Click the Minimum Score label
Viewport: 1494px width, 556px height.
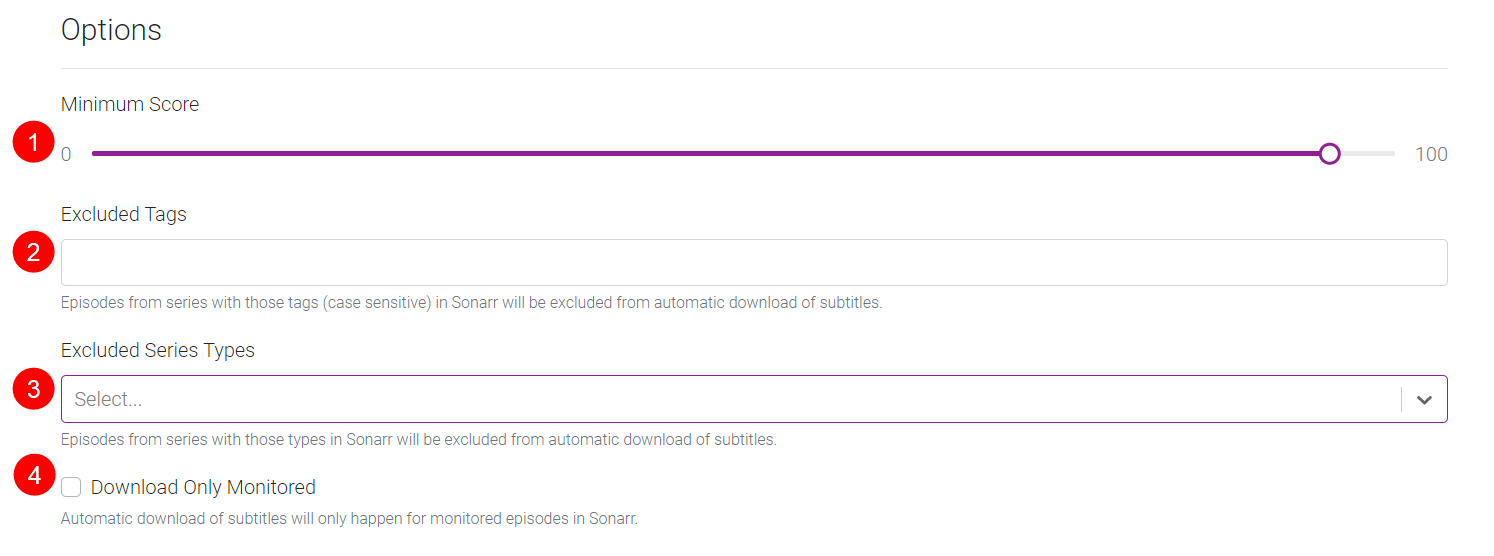(x=130, y=104)
